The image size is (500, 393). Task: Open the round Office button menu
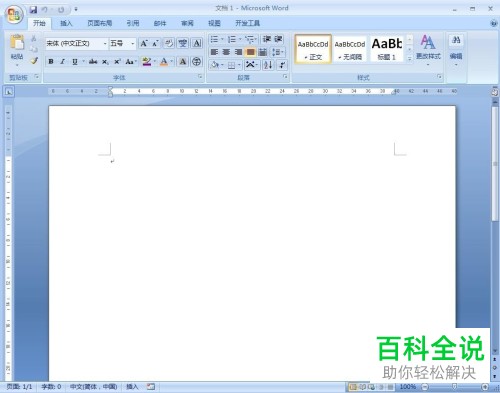[14, 15]
